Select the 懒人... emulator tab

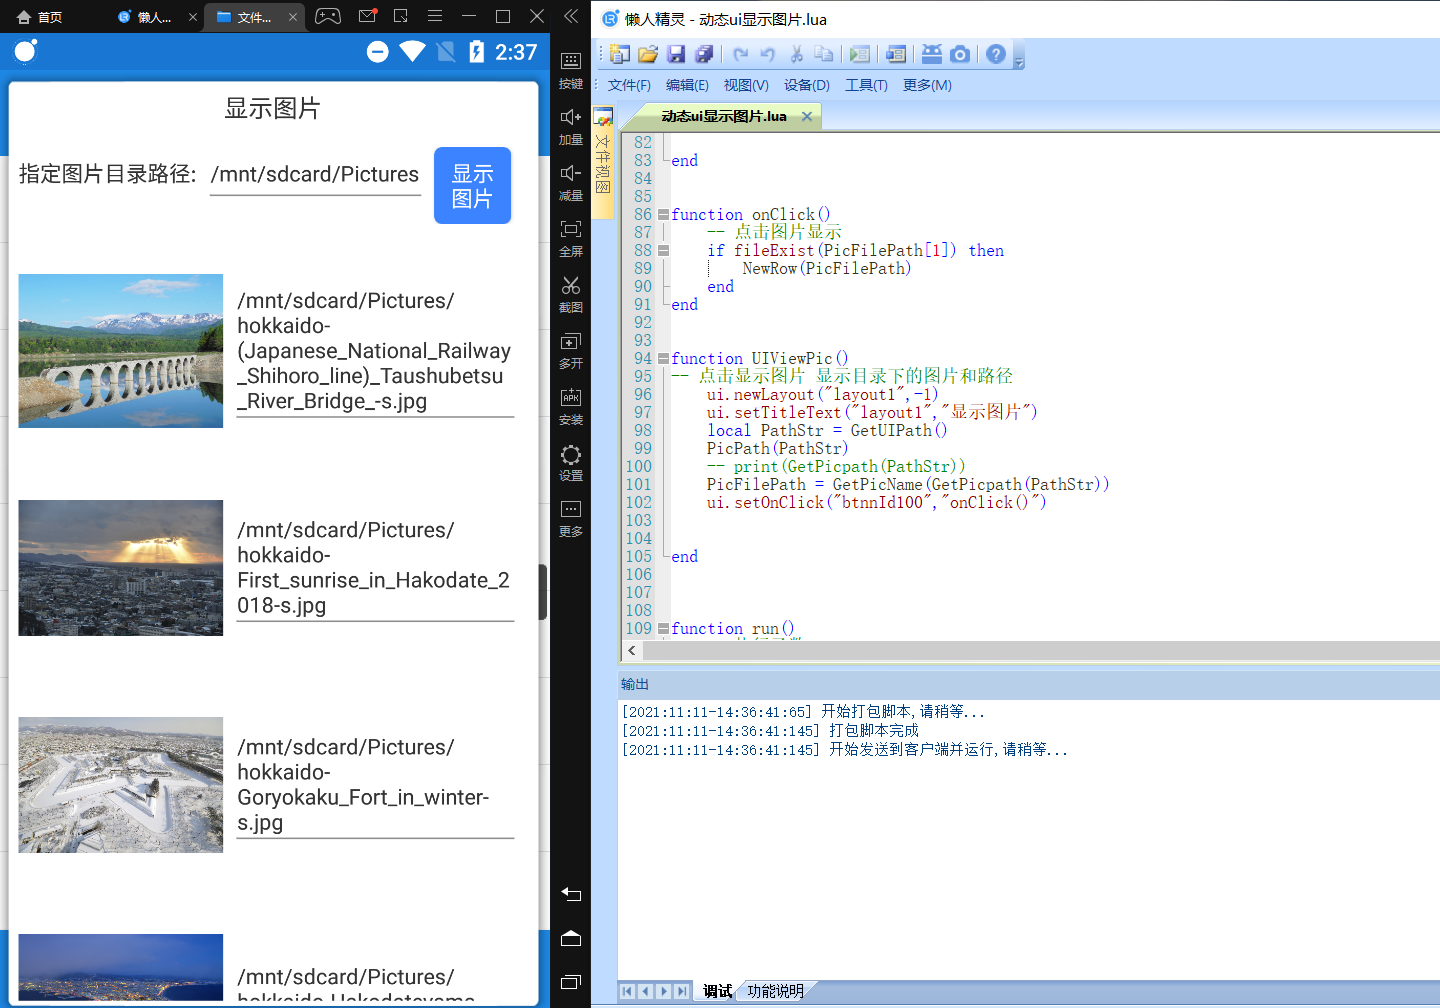tap(145, 17)
